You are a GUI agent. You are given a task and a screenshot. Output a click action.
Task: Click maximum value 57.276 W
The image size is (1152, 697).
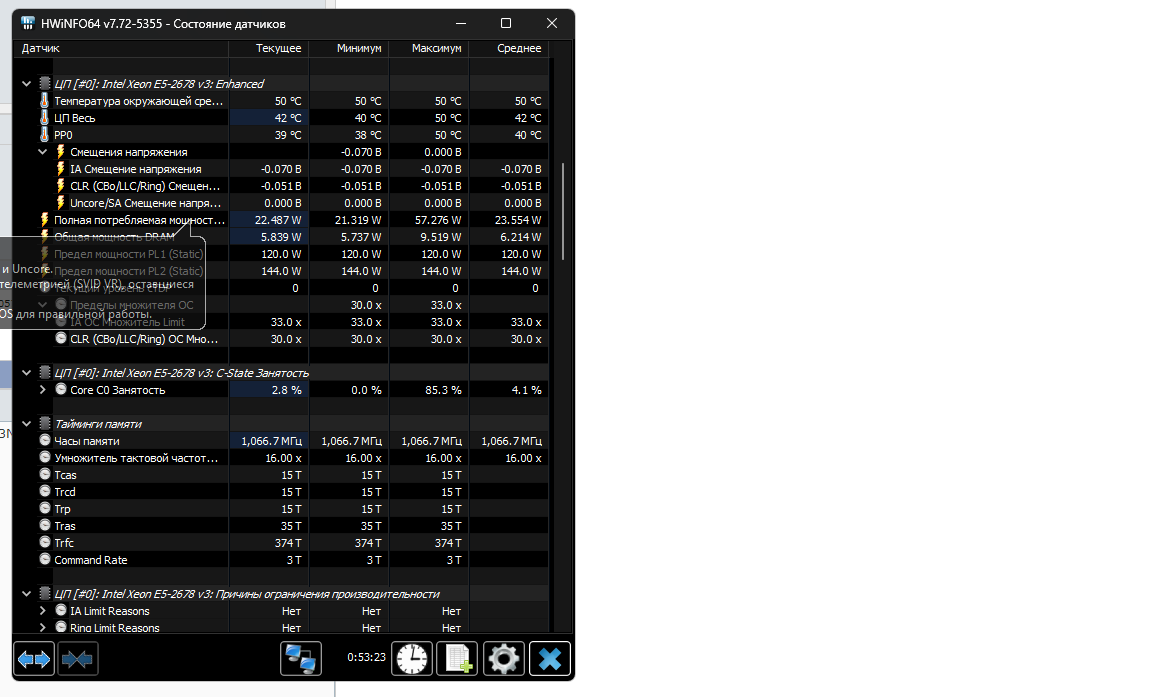[438, 220]
